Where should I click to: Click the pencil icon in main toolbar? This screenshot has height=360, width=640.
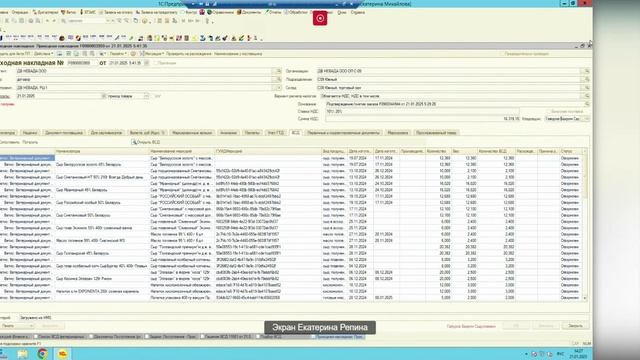coord(117,38)
